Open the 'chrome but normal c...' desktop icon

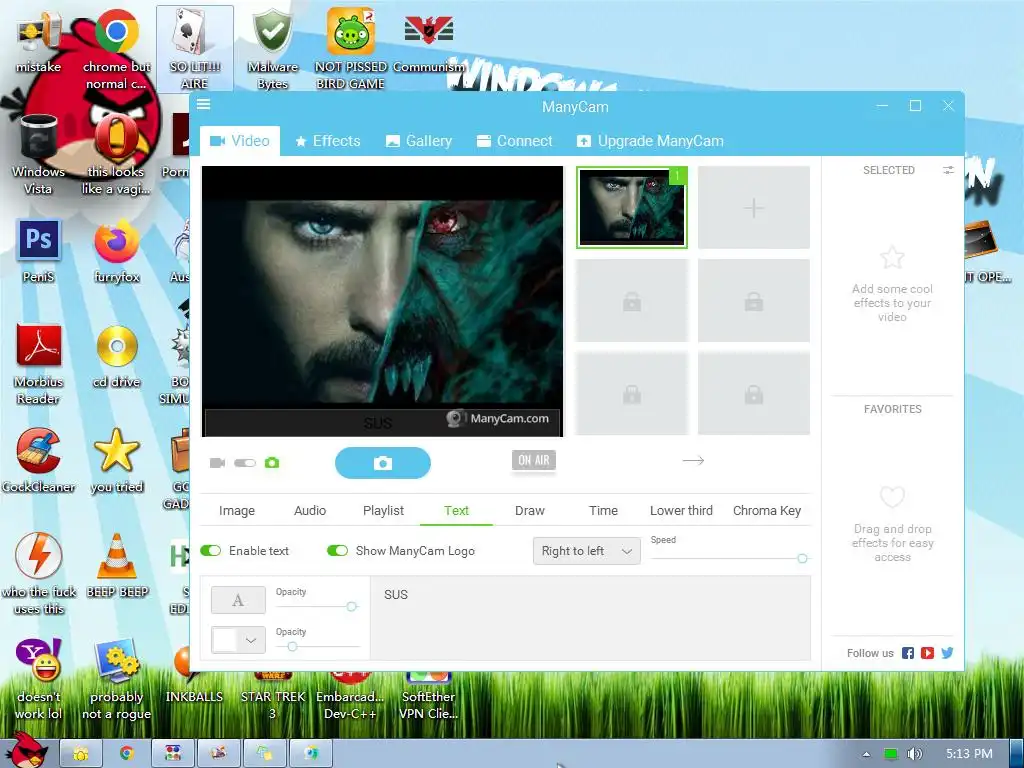[116, 50]
